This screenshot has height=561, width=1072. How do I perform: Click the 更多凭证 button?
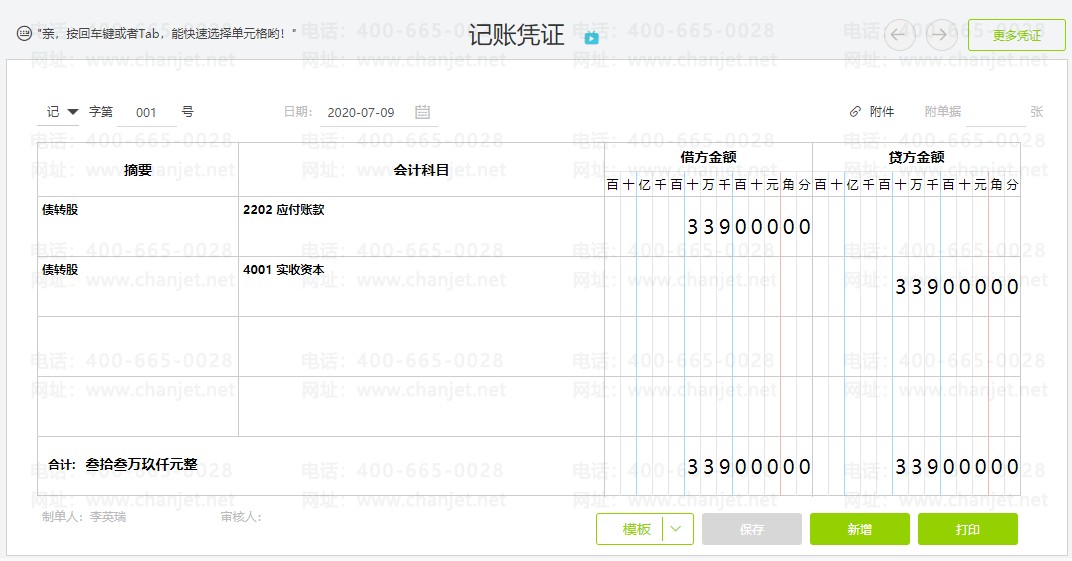pos(1017,36)
